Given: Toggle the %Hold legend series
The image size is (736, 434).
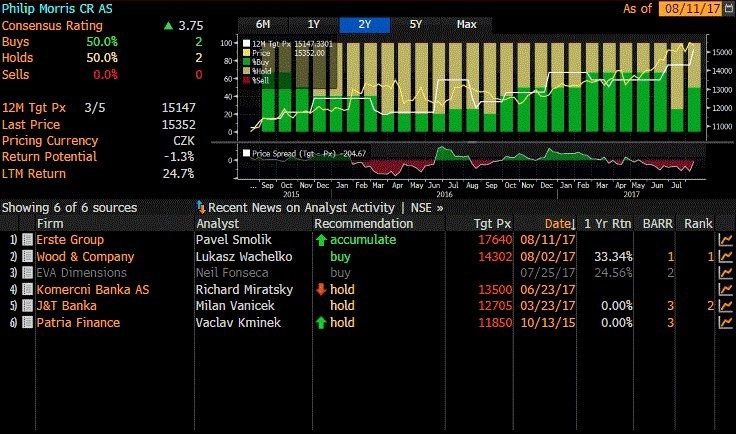Looking at the screenshot, I should [246, 71].
